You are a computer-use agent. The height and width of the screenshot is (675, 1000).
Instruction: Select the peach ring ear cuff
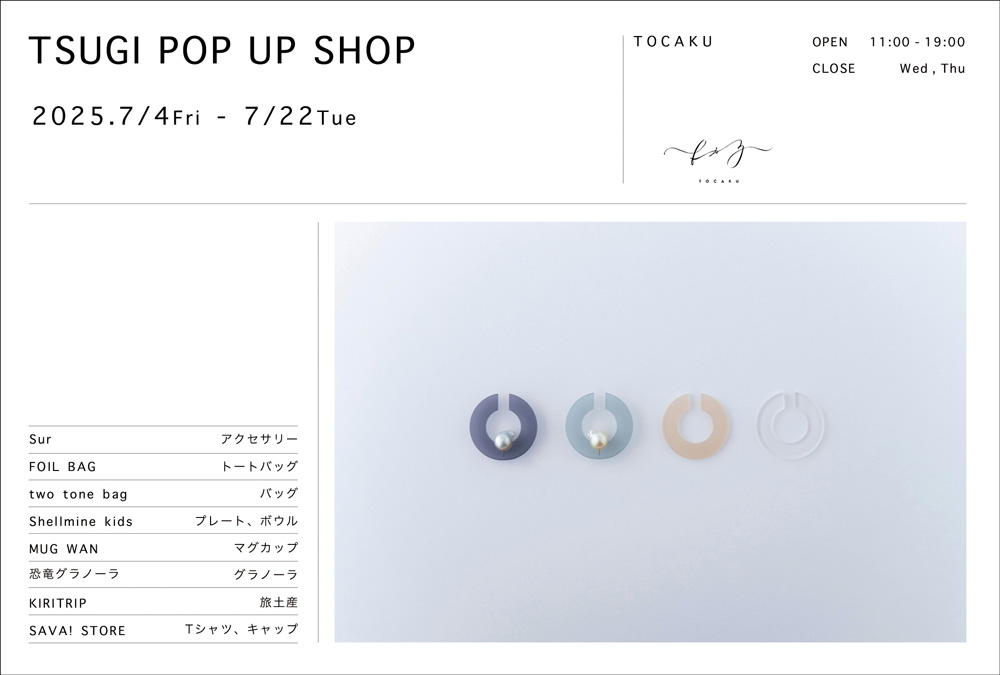coord(696,426)
